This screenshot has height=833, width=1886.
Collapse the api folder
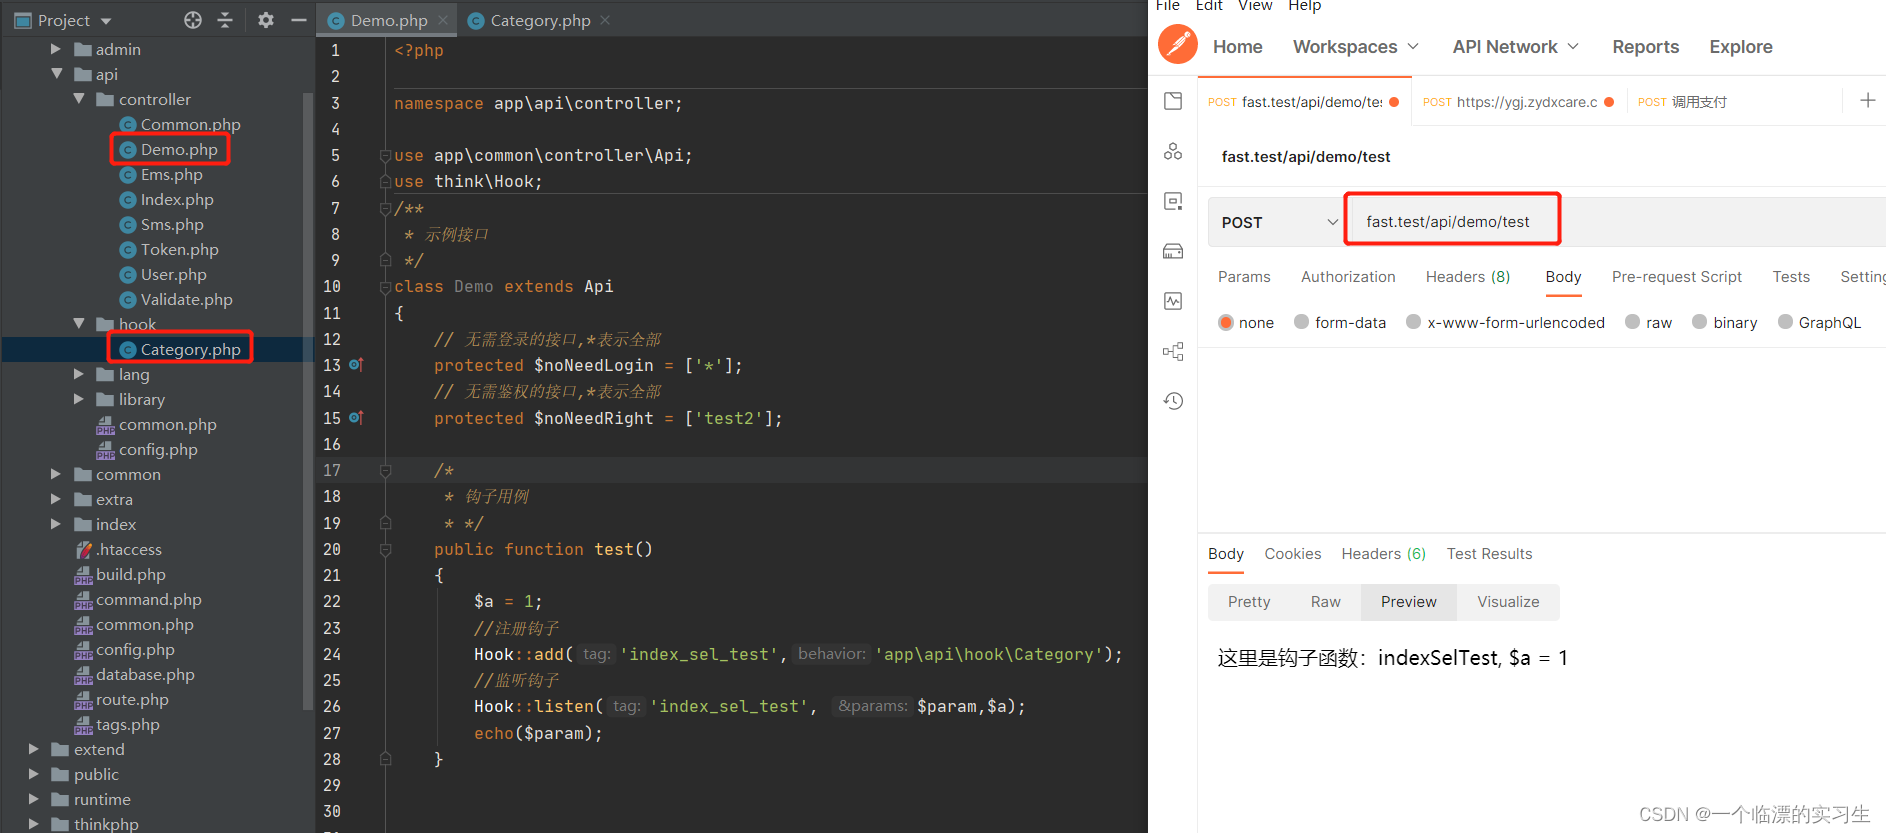click(x=56, y=74)
